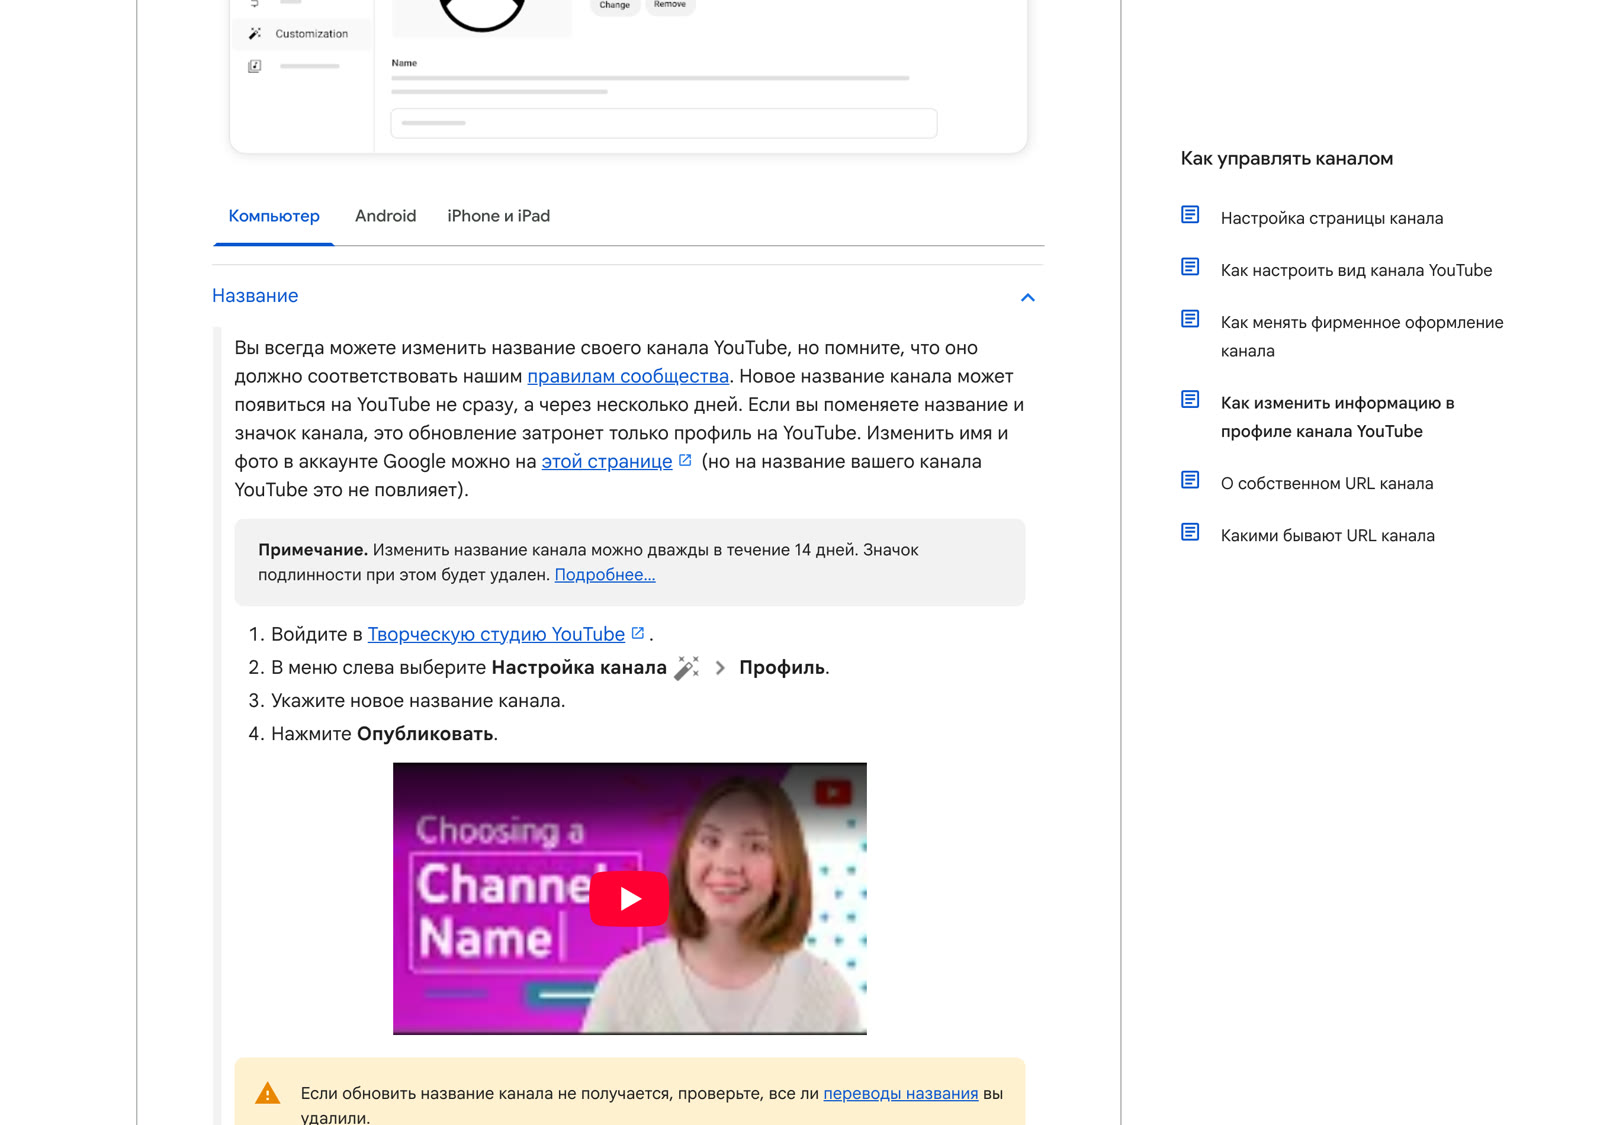Click the orange warning triangle icon
Viewport: 1600px width, 1125px height.
tap(268, 1093)
